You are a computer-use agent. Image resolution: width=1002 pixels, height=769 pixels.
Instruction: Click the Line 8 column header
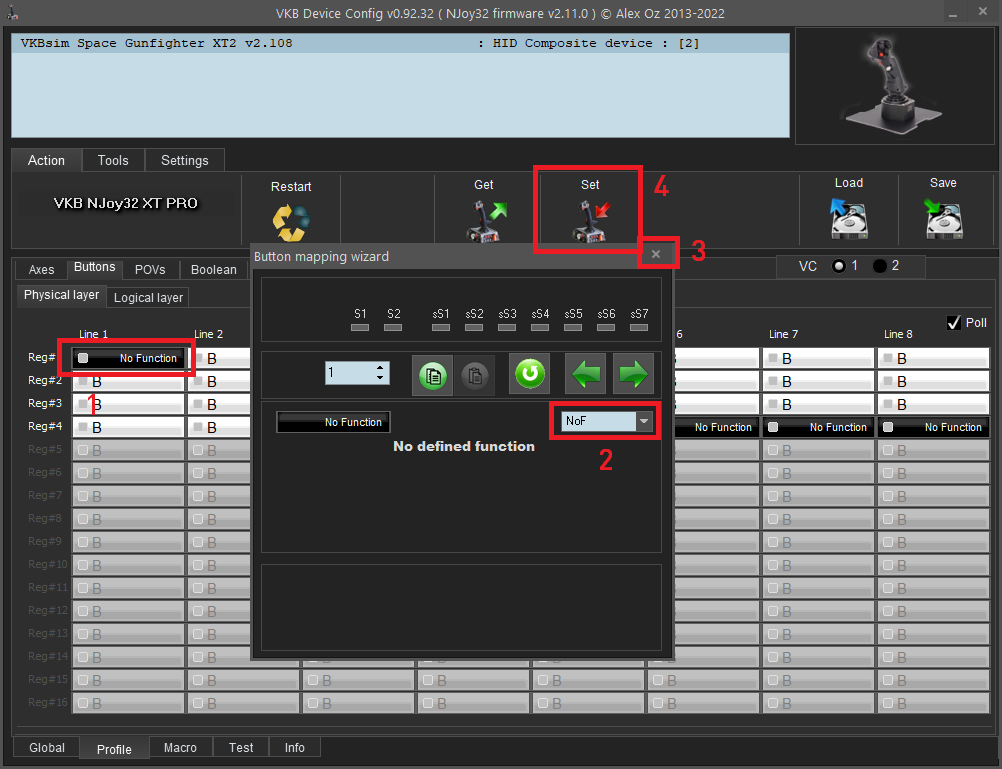click(898, 334)
